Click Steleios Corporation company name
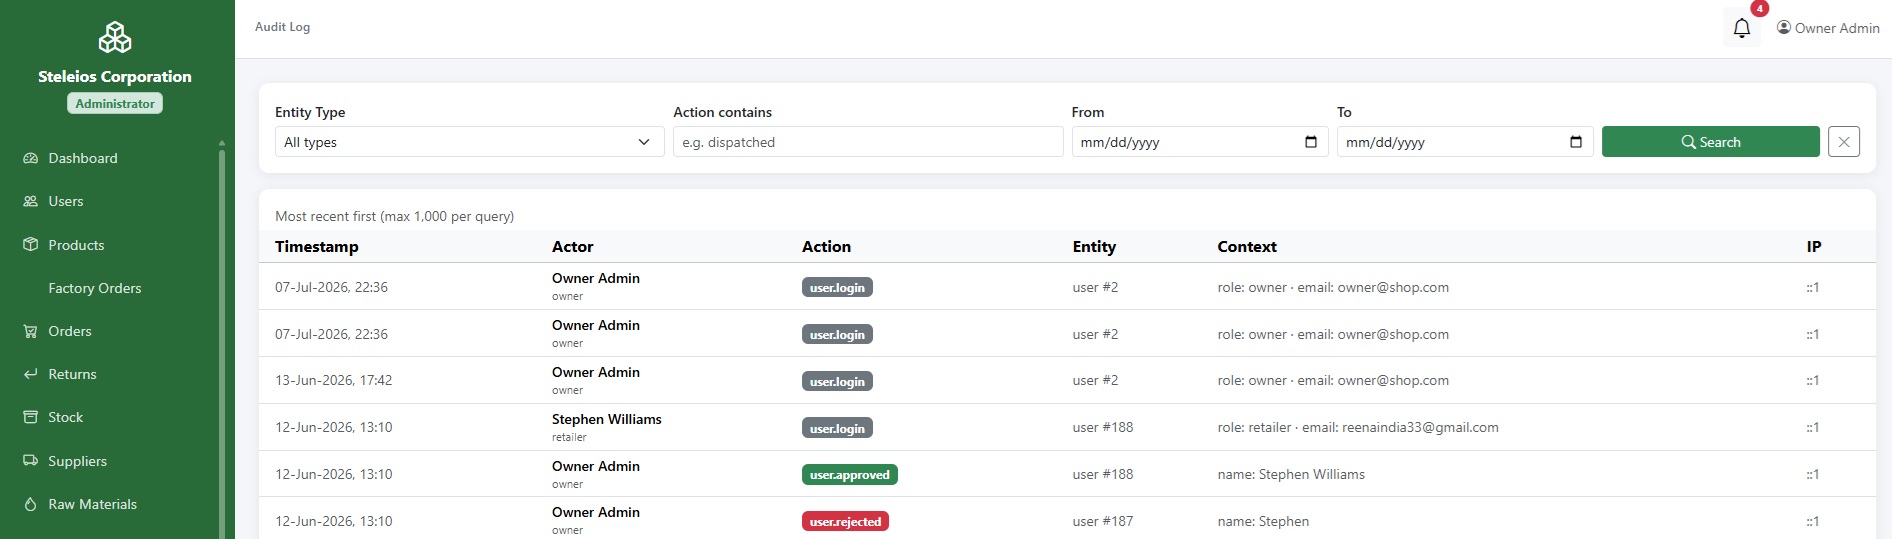 point(115,76)
